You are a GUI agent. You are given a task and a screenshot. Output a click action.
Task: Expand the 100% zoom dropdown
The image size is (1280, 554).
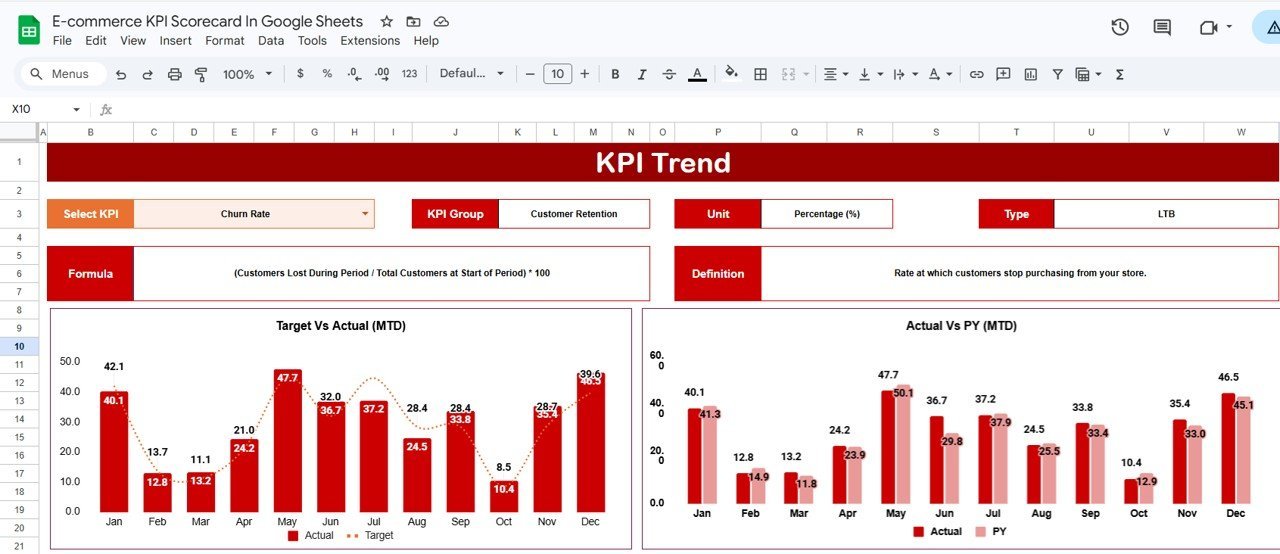click(246, 74)
